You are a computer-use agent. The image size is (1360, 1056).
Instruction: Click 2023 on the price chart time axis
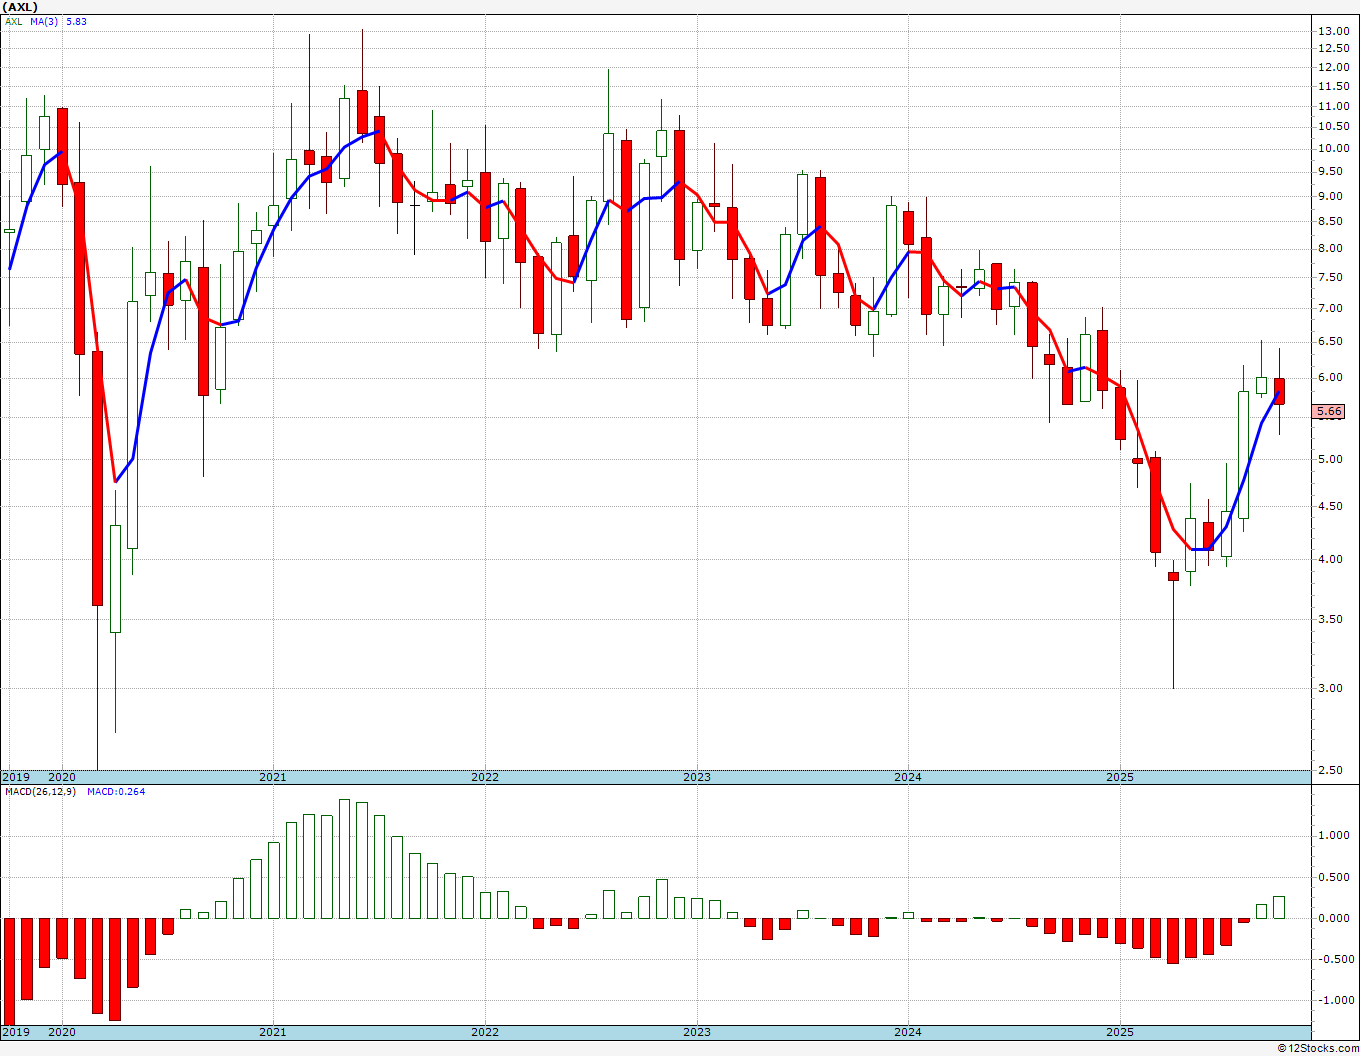pos(697,777)
